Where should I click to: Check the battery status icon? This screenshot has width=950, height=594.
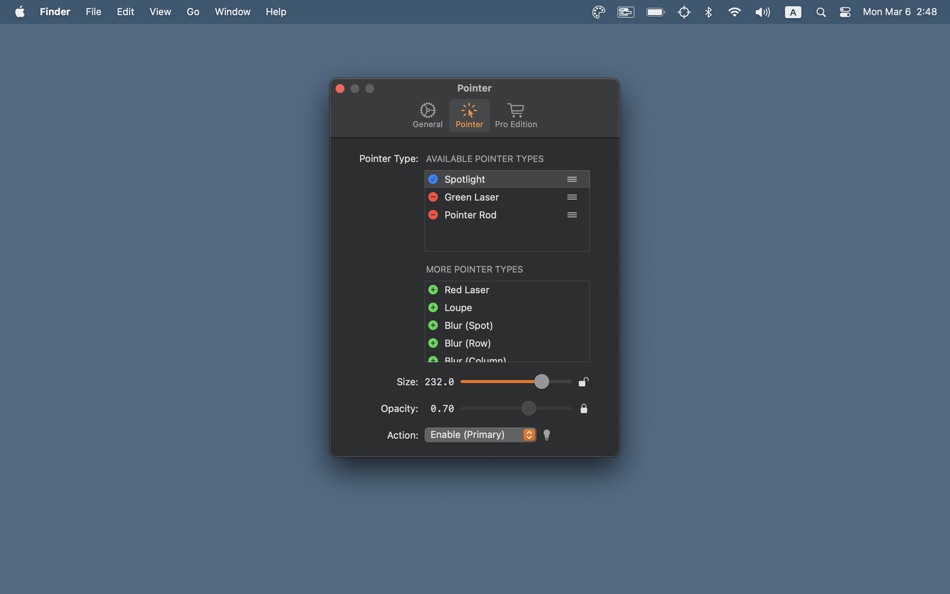[656, 12]
